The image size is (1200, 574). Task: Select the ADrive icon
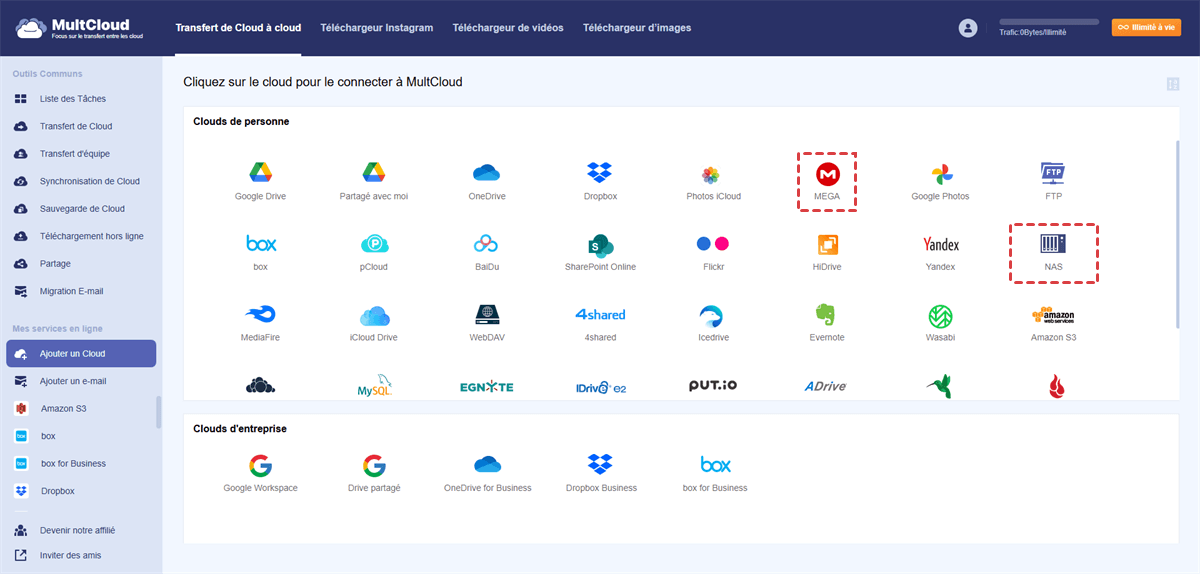827,387
